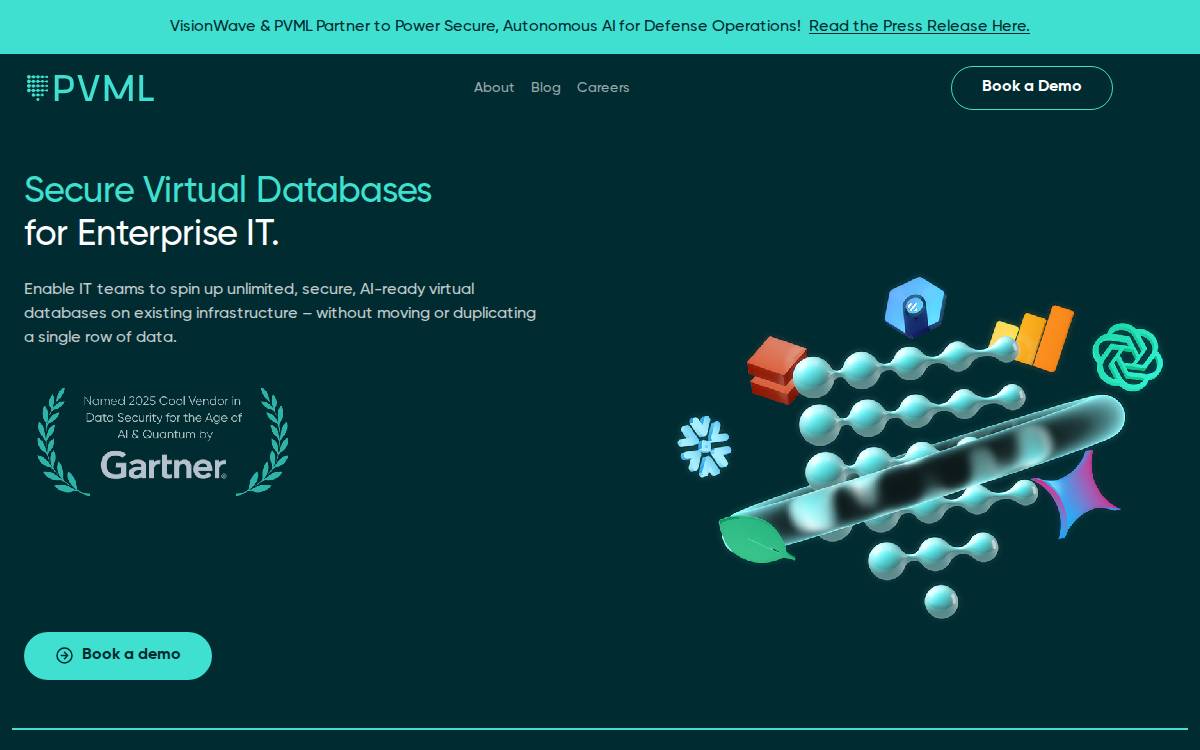Click the teal Book a demo button
The width and height of the screenshot is (1200, 750).
(x=118, y=655)
